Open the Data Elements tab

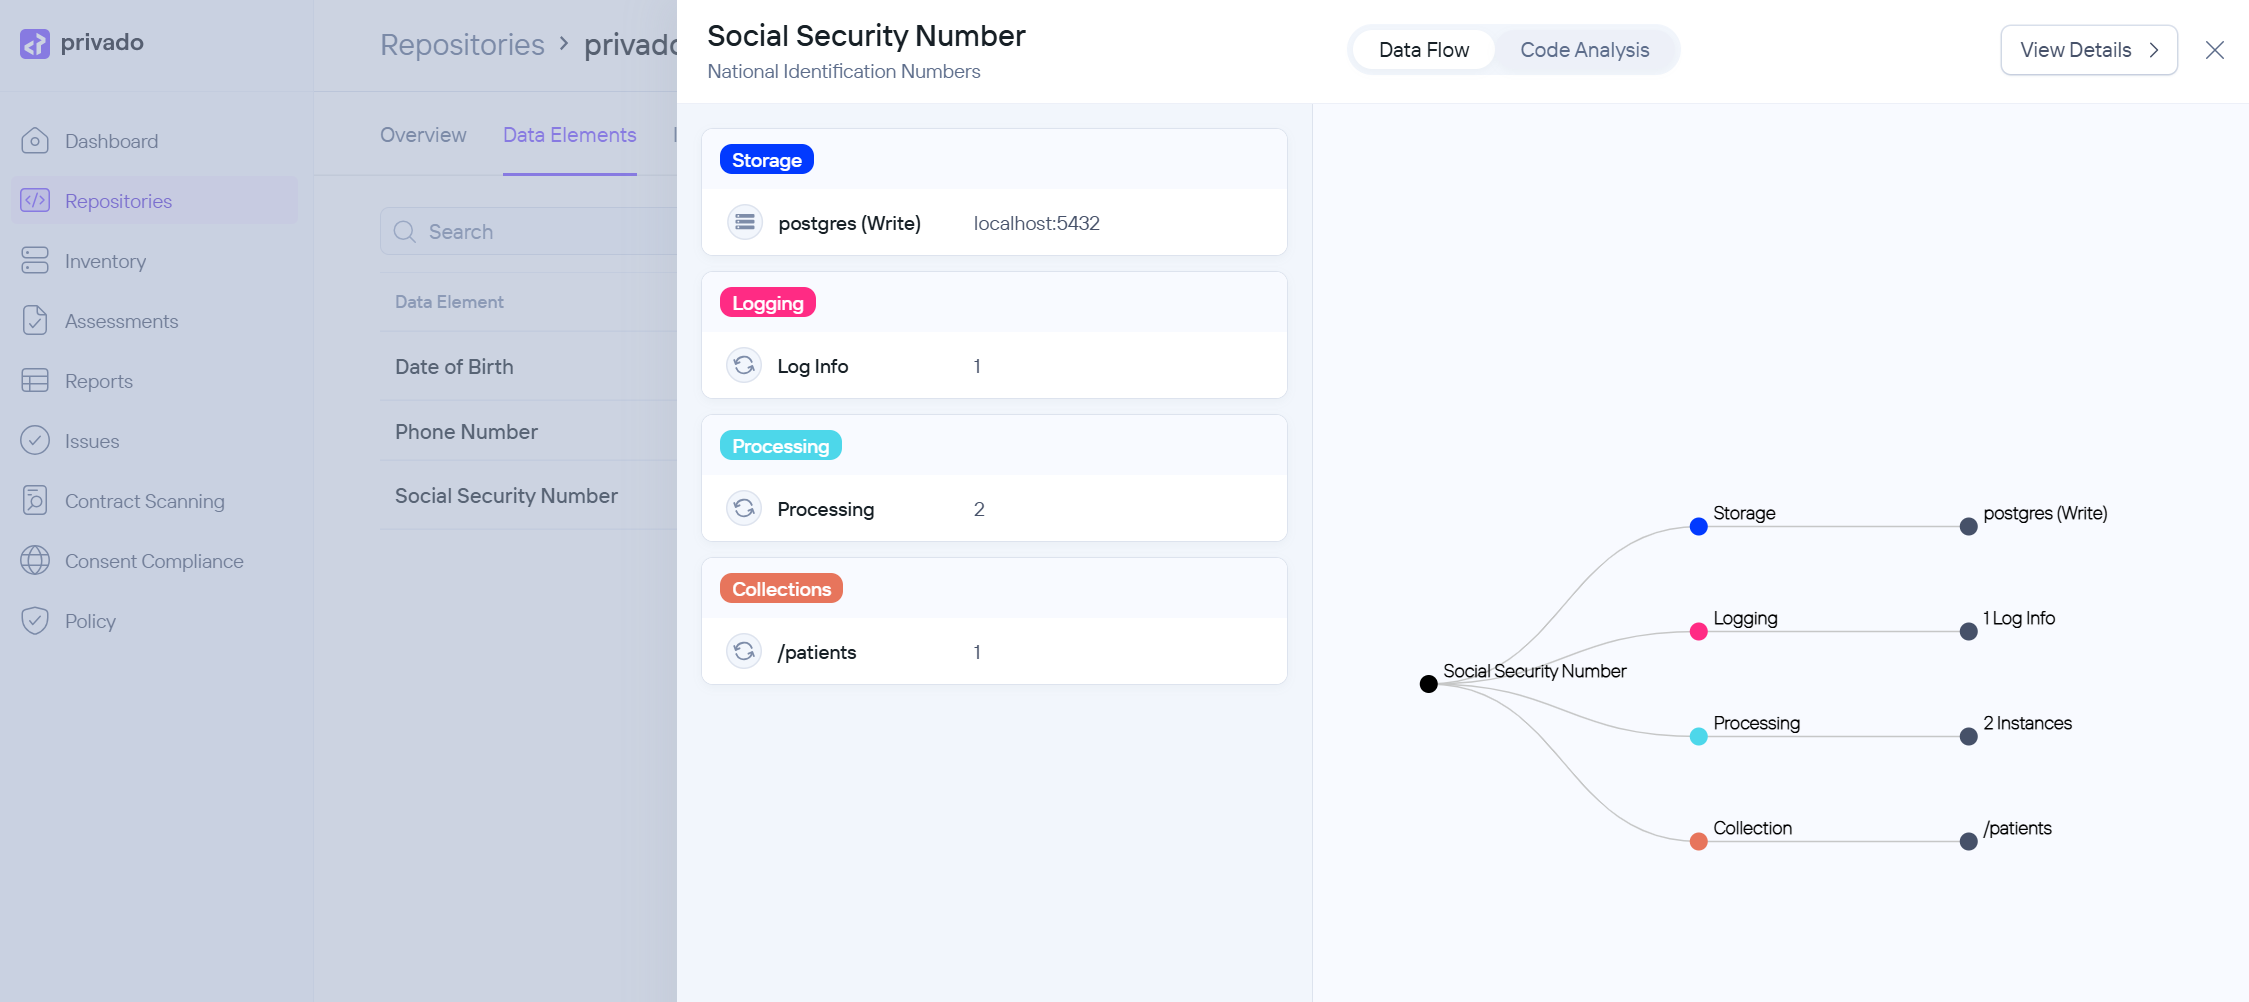point(569,134)
